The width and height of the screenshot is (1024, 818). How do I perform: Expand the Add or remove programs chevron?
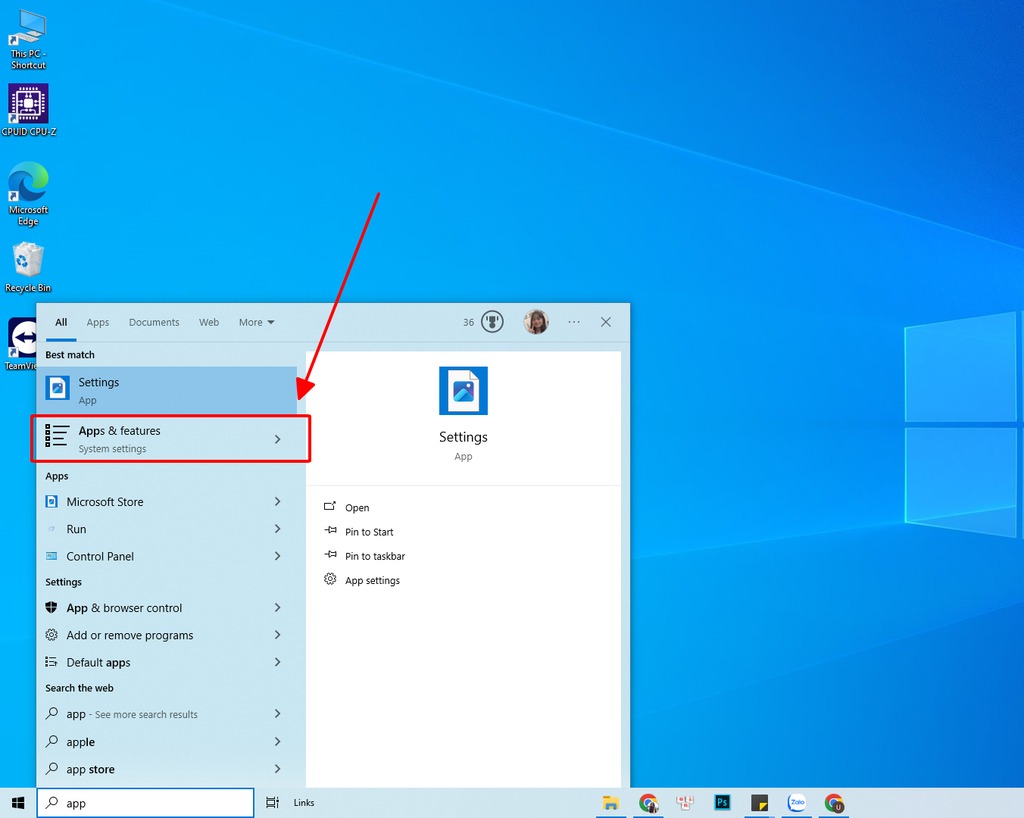click(278, 635)
